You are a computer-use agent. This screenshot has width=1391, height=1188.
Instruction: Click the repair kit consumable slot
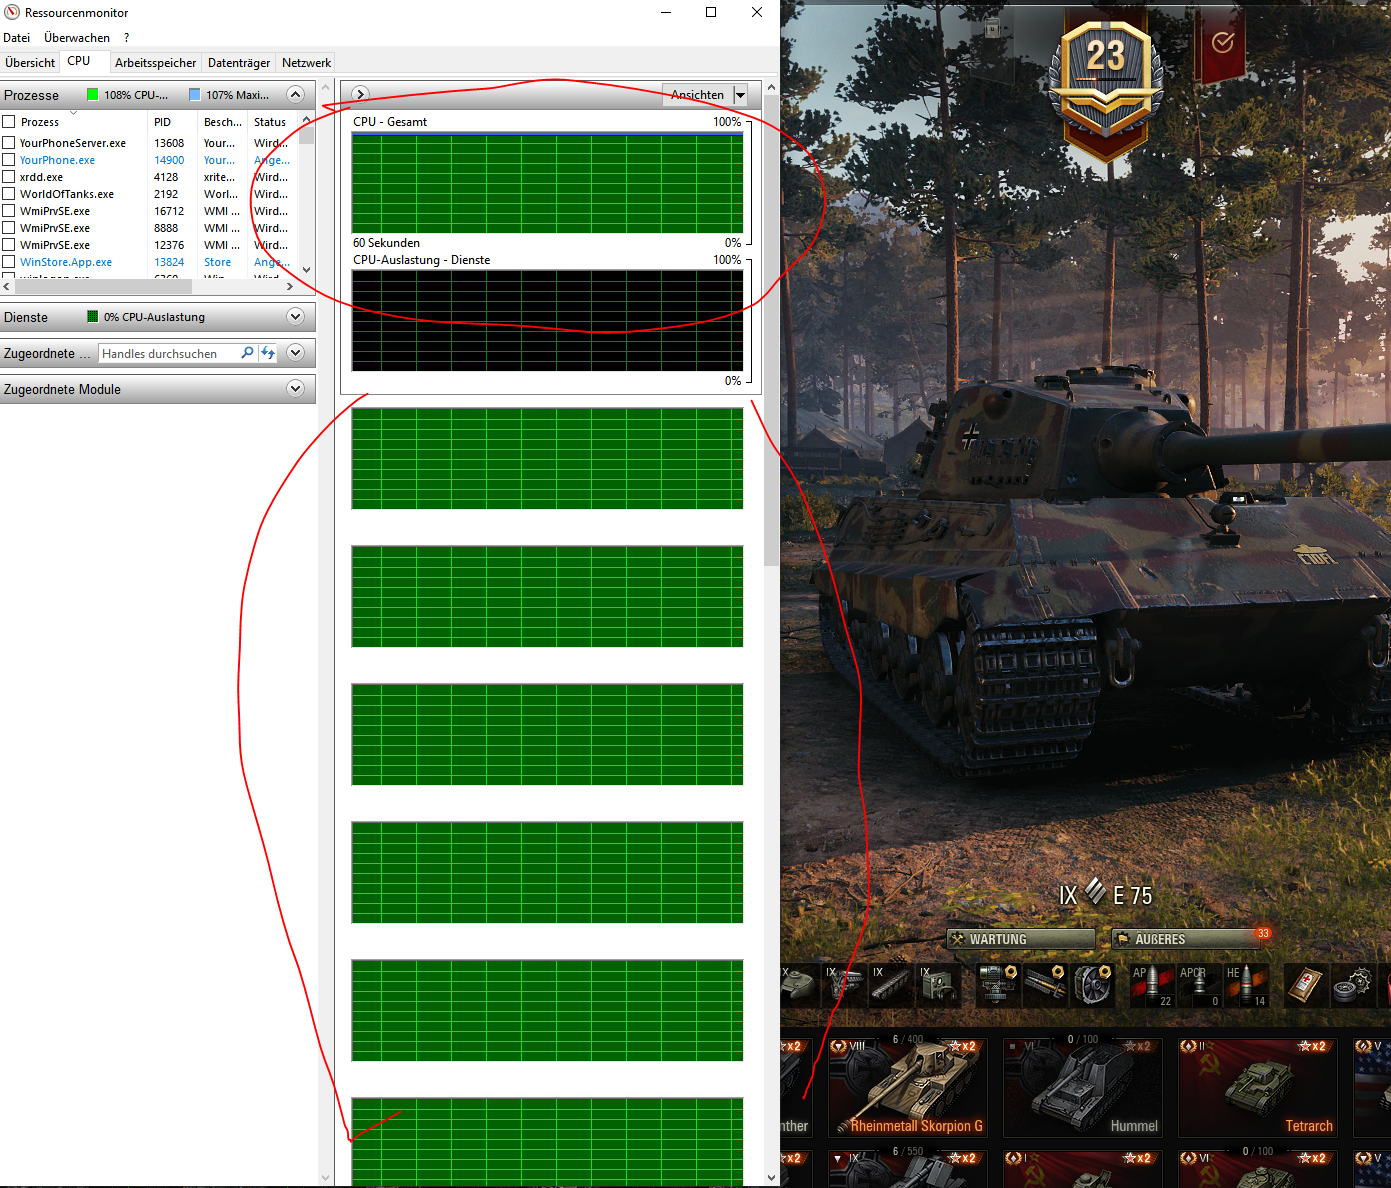click(1351, 984)
